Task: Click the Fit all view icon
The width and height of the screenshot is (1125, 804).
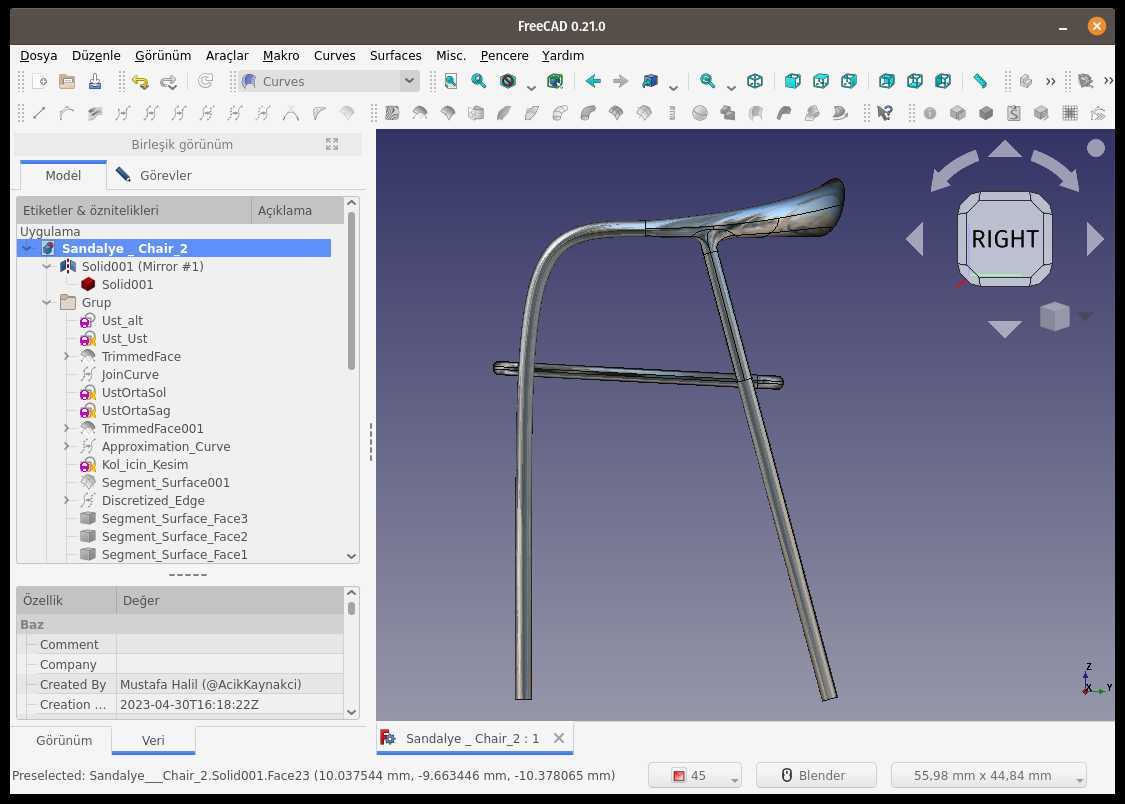Action: coord(451,82)
